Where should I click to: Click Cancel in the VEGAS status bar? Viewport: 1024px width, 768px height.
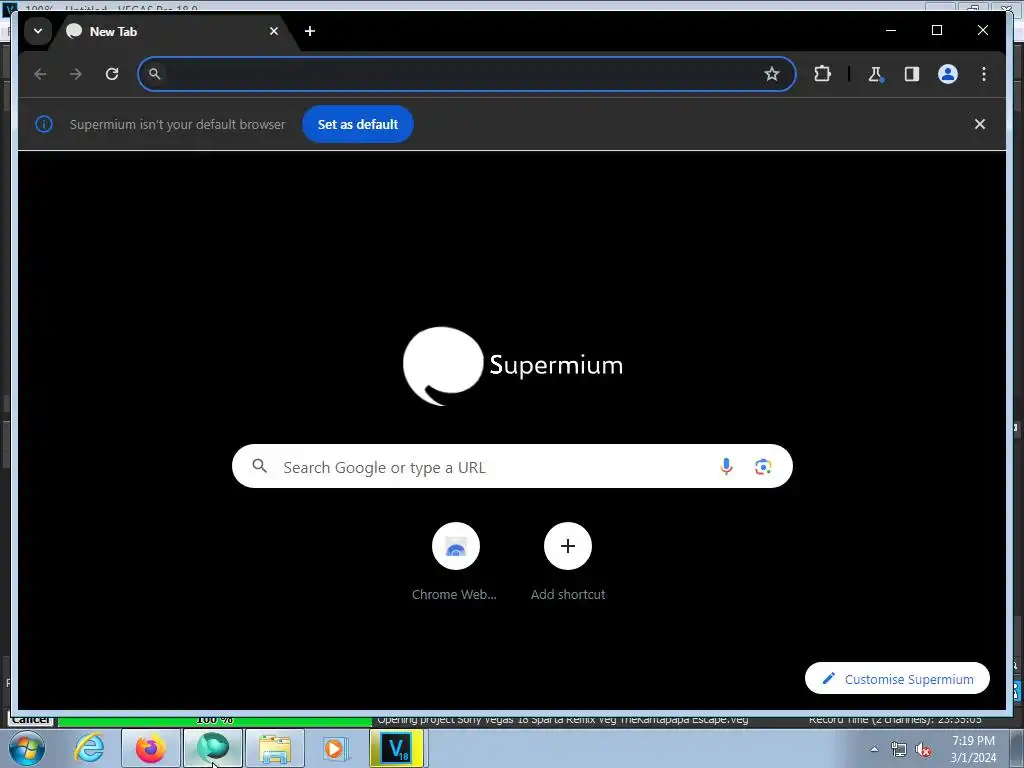pos(31,720)
